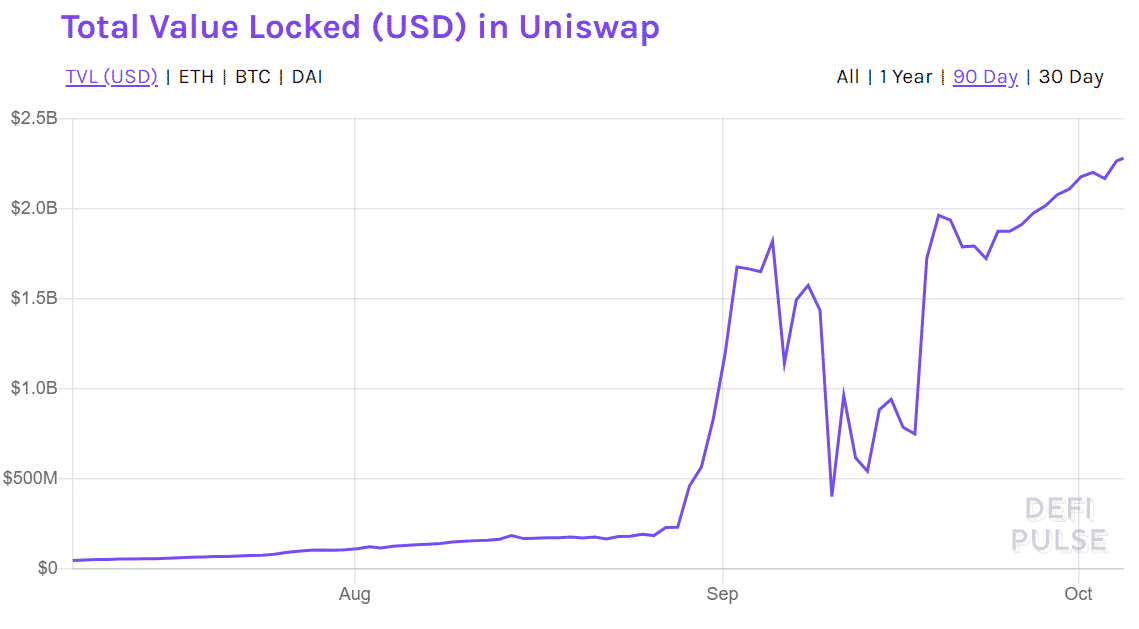This screenshot has width=1139, height=629.
Task: Click the Oct label on the x-axis
Action: [1078, 594]
